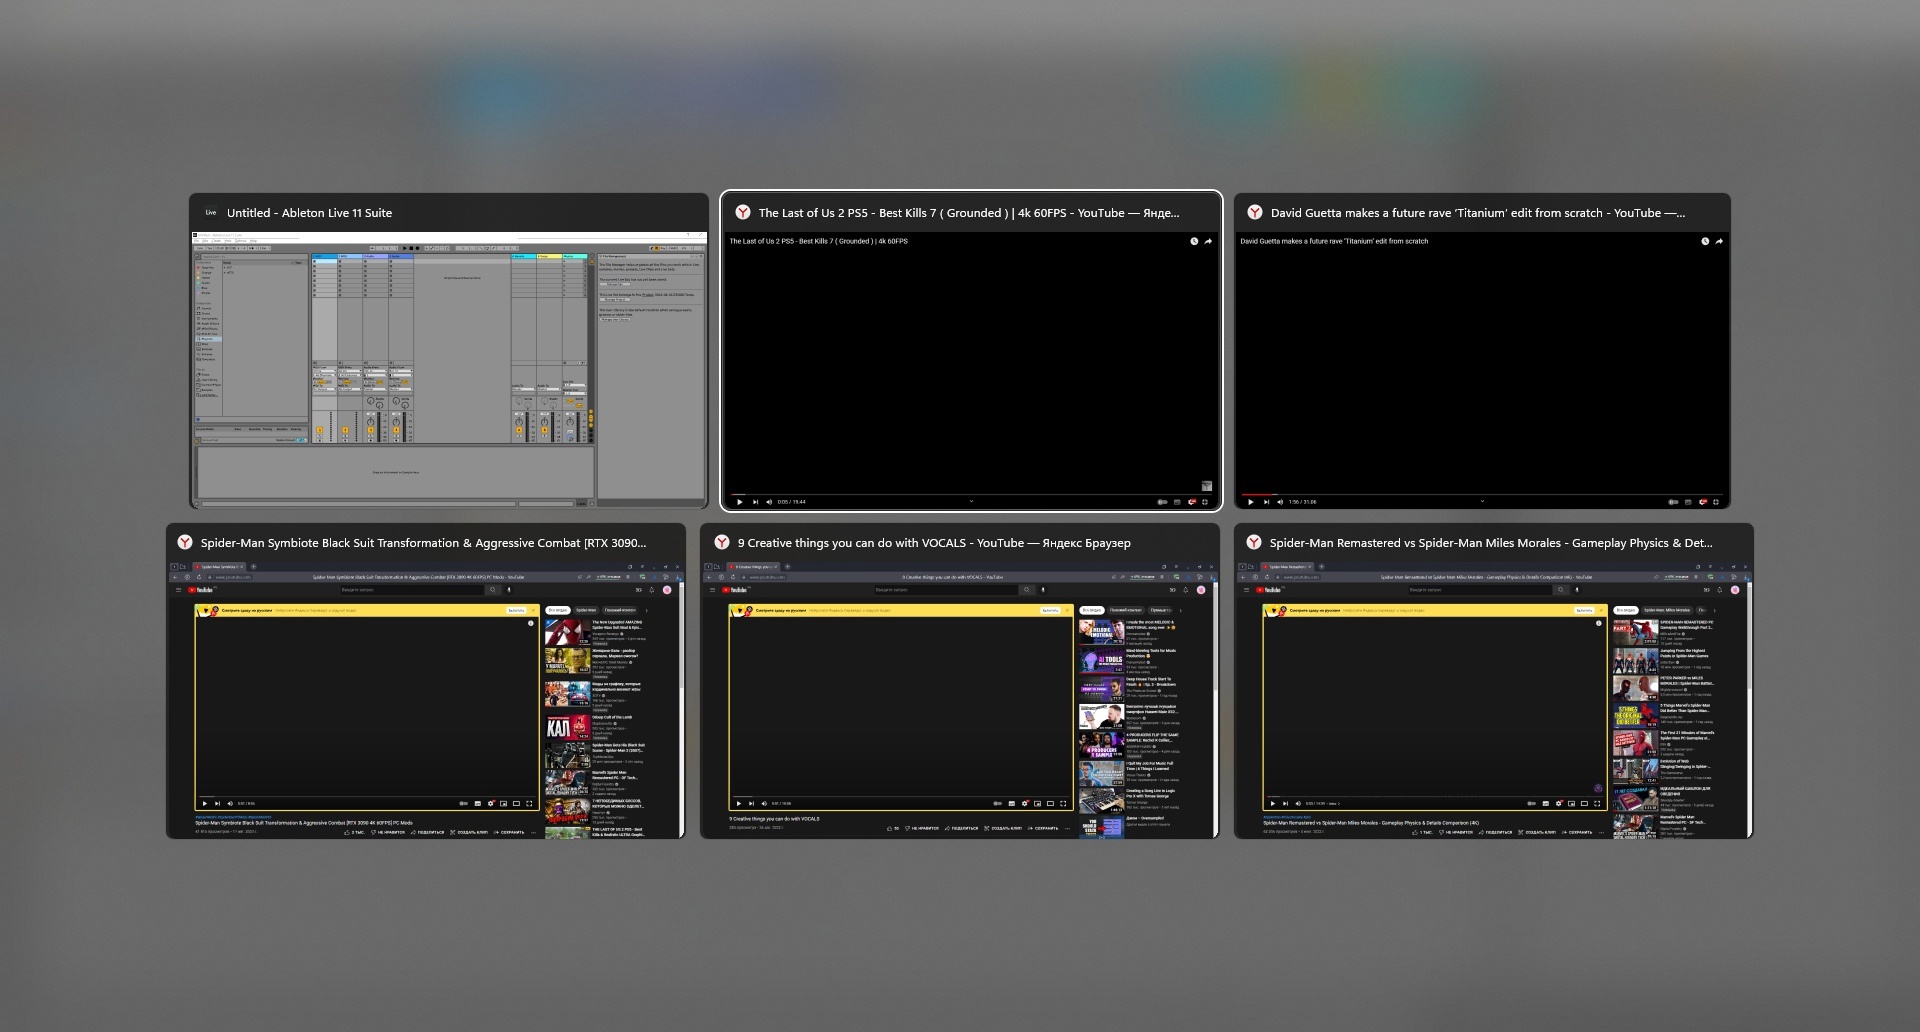1920x1032 pixels.
Task: Open the YouTube logo in Spider-Man Symbiote window
Action: click(x=201, y=590)
